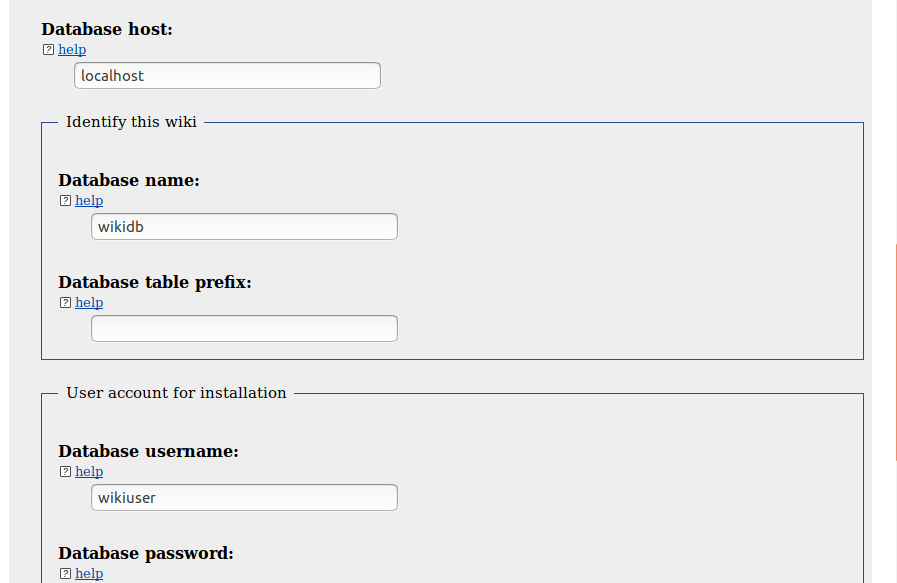The height and width of the screenshot is (583, 897).
Task: Click the "Identify this wiki" section legend
Action: tap(131, 122)
